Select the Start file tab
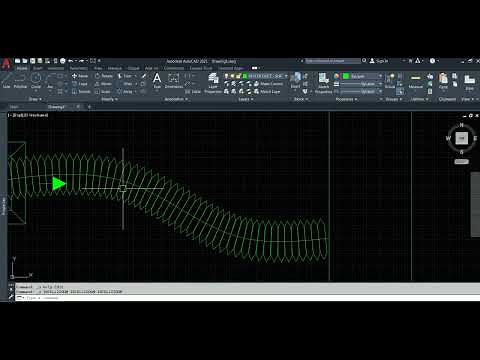 coord(14,107)
